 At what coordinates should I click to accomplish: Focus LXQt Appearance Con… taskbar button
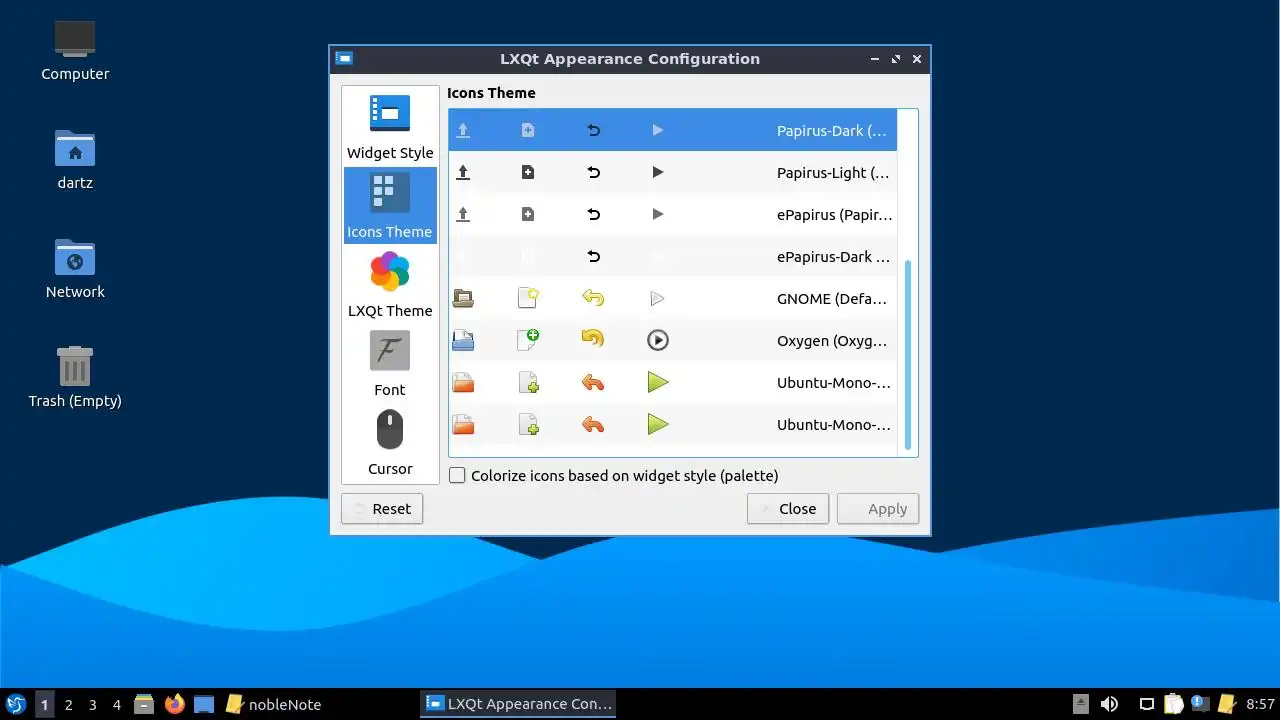518,704
